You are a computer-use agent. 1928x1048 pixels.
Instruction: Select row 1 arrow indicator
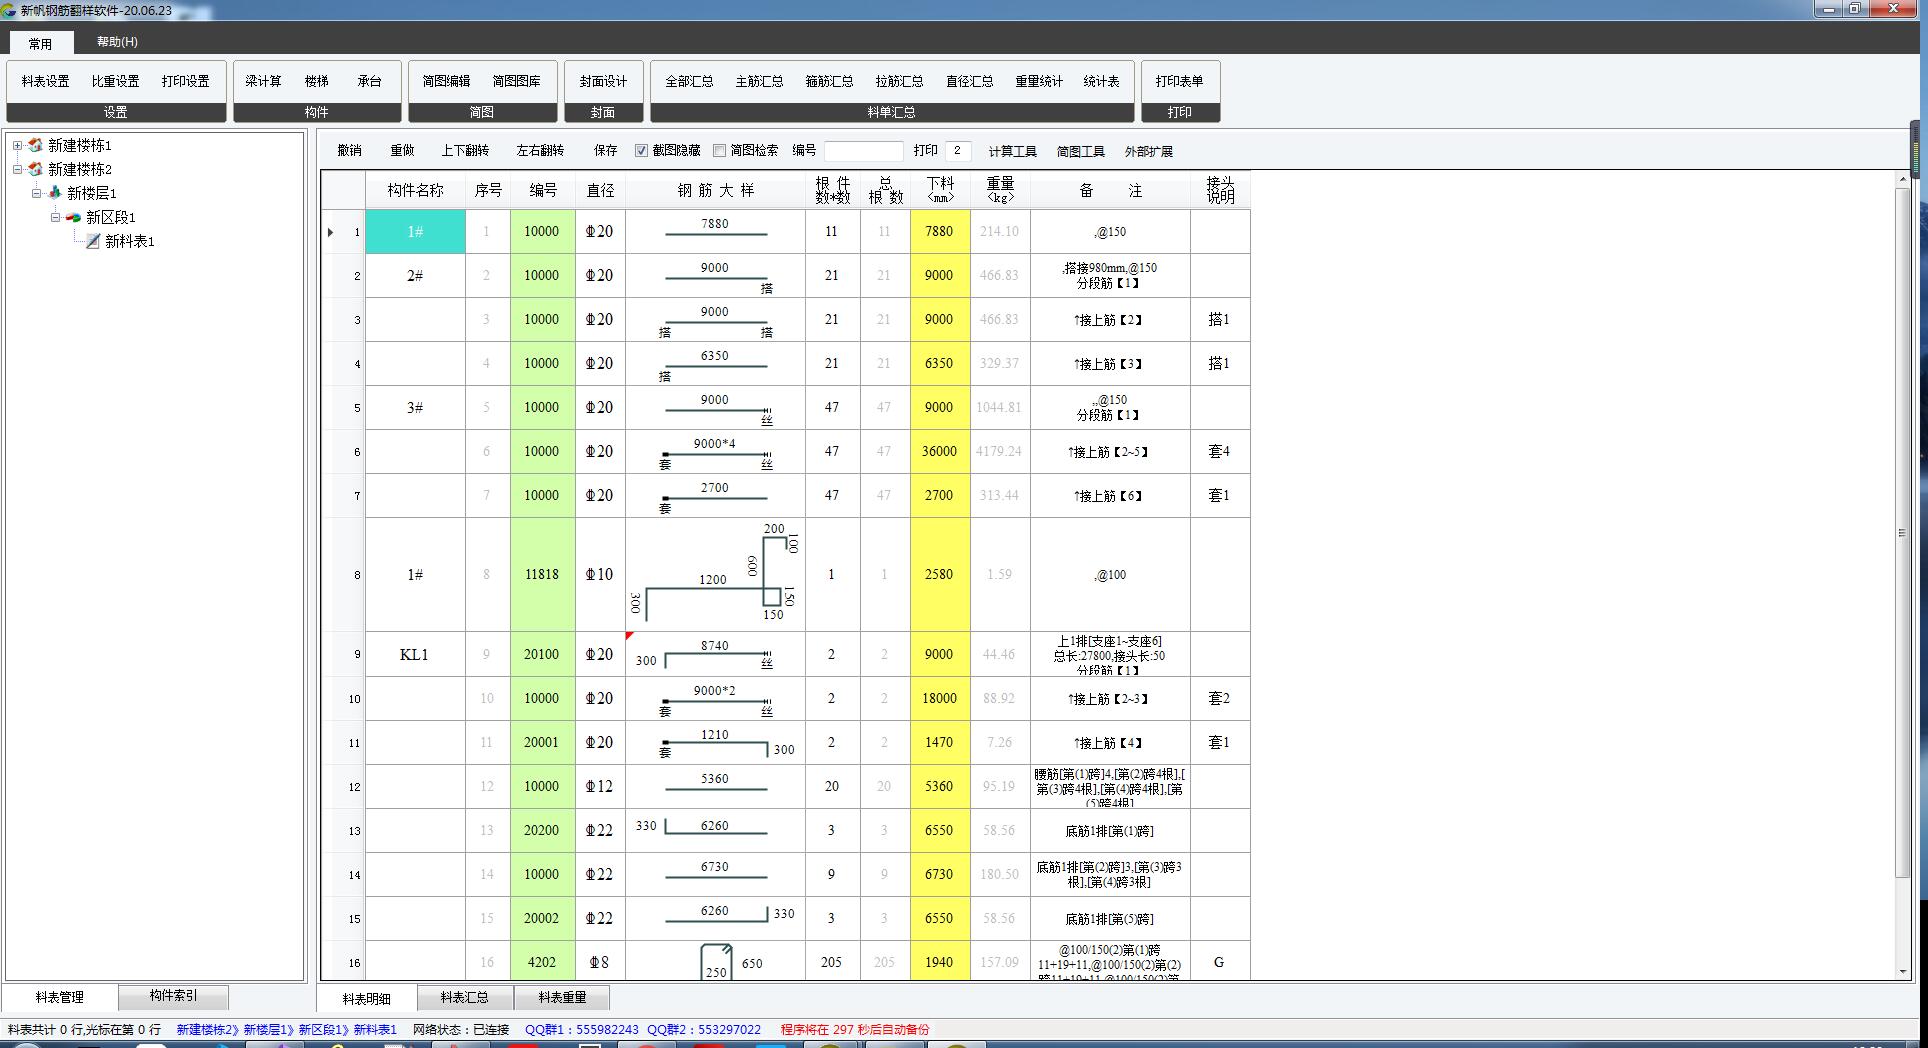point(331,232)
